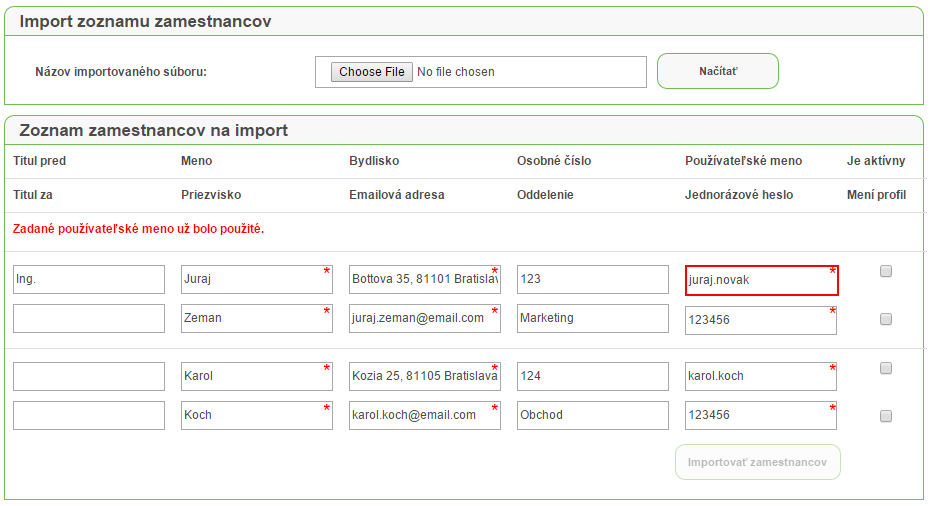This screenshot has width=930, height=506.
Task: Enable Je aktívny checkbox for Juraj Zeman
Action: click(x=886, y=271)
